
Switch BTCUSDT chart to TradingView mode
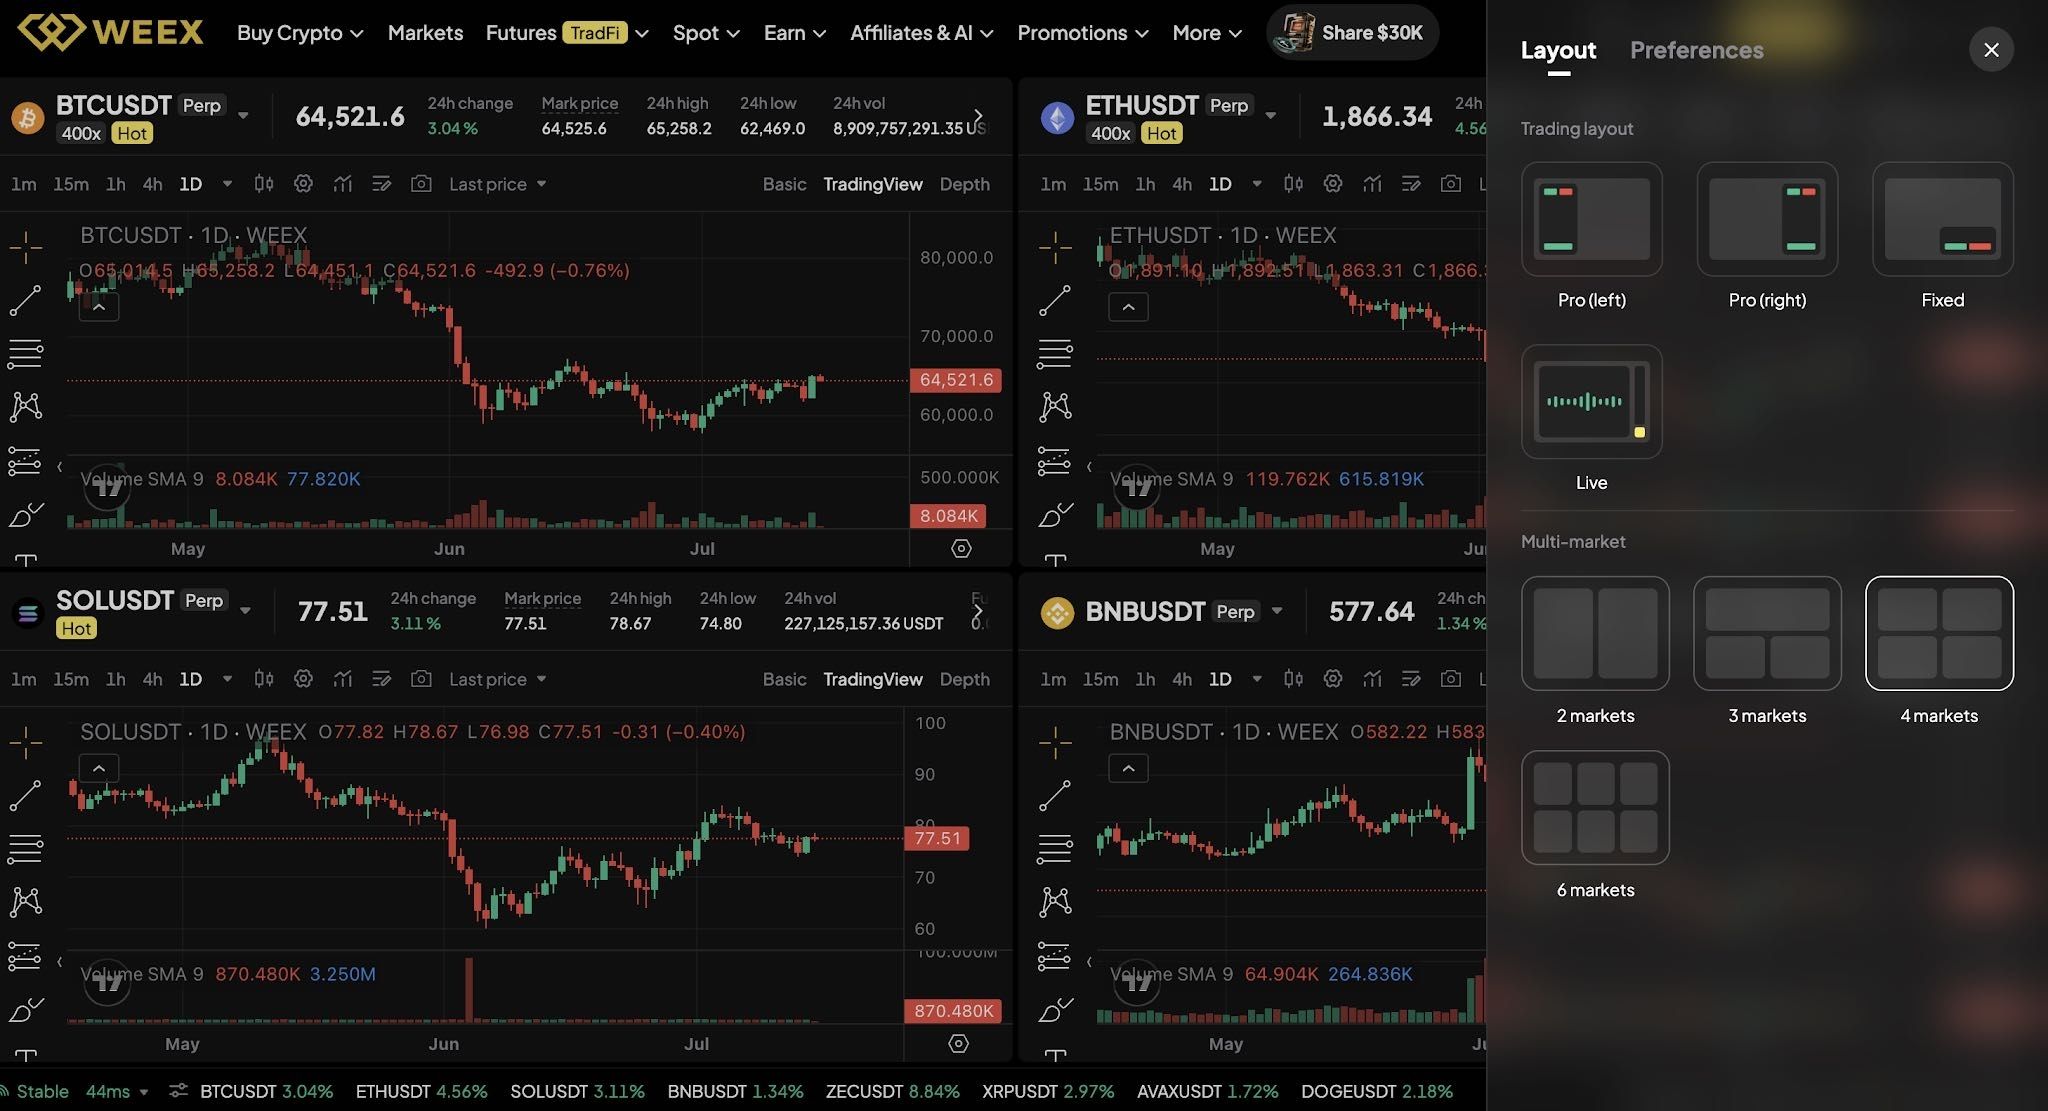click(872, 184)
